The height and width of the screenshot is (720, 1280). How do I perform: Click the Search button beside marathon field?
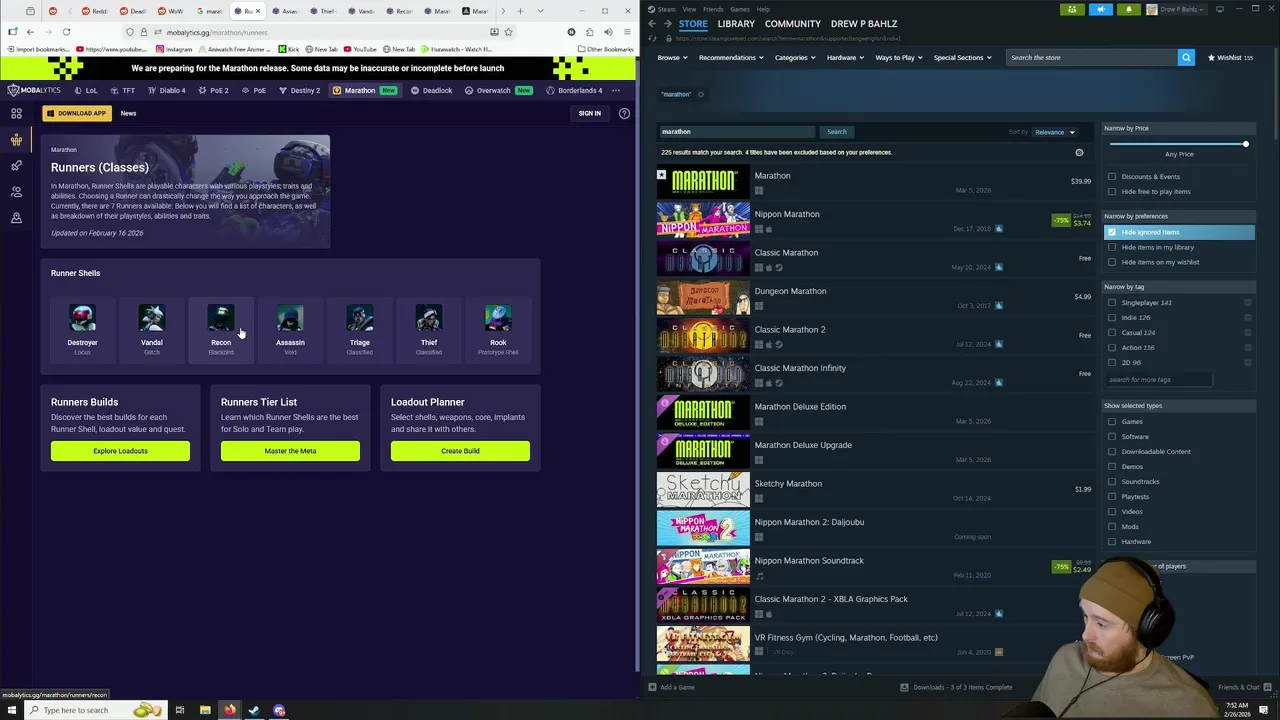836,131
